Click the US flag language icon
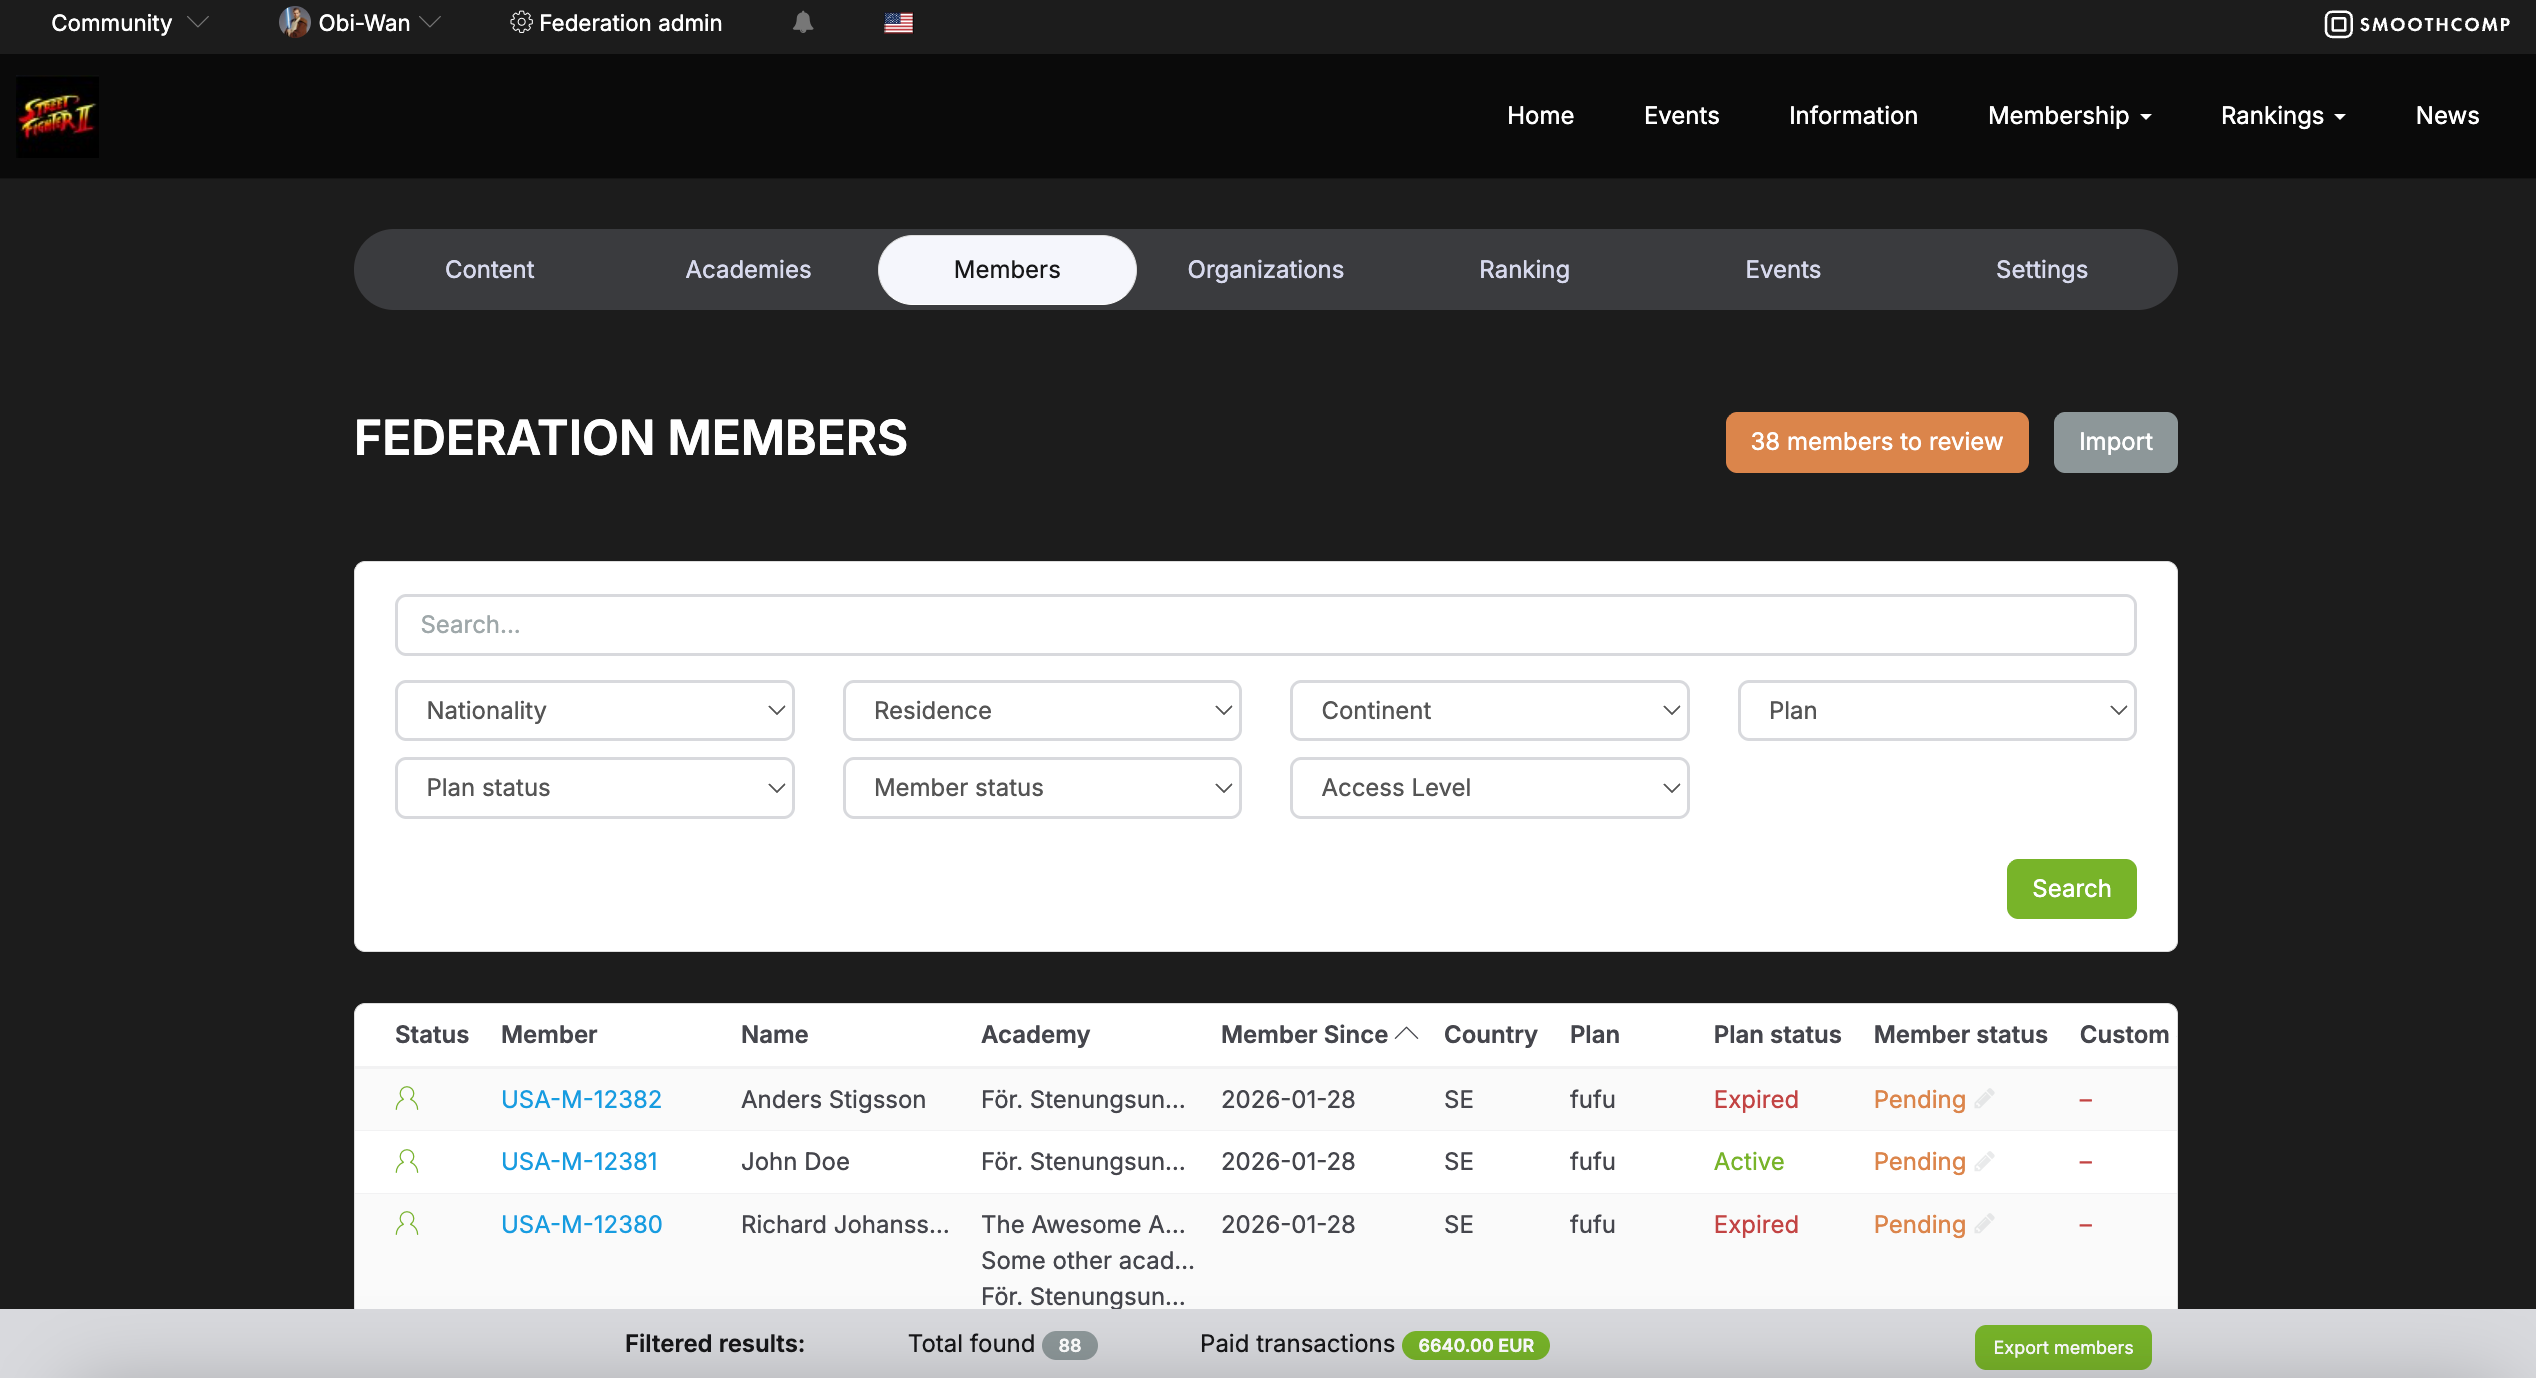The image size is (2536, 1378). [x=898, y=23]
